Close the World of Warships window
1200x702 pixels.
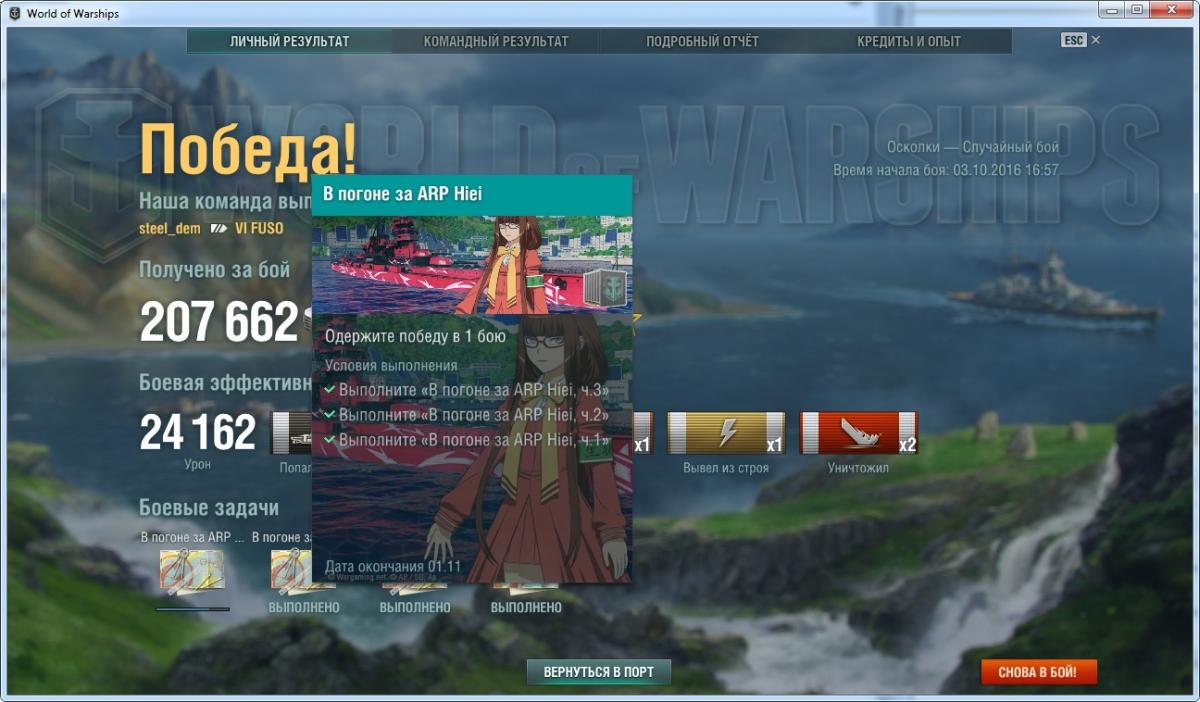click(x=1171, y=10)
